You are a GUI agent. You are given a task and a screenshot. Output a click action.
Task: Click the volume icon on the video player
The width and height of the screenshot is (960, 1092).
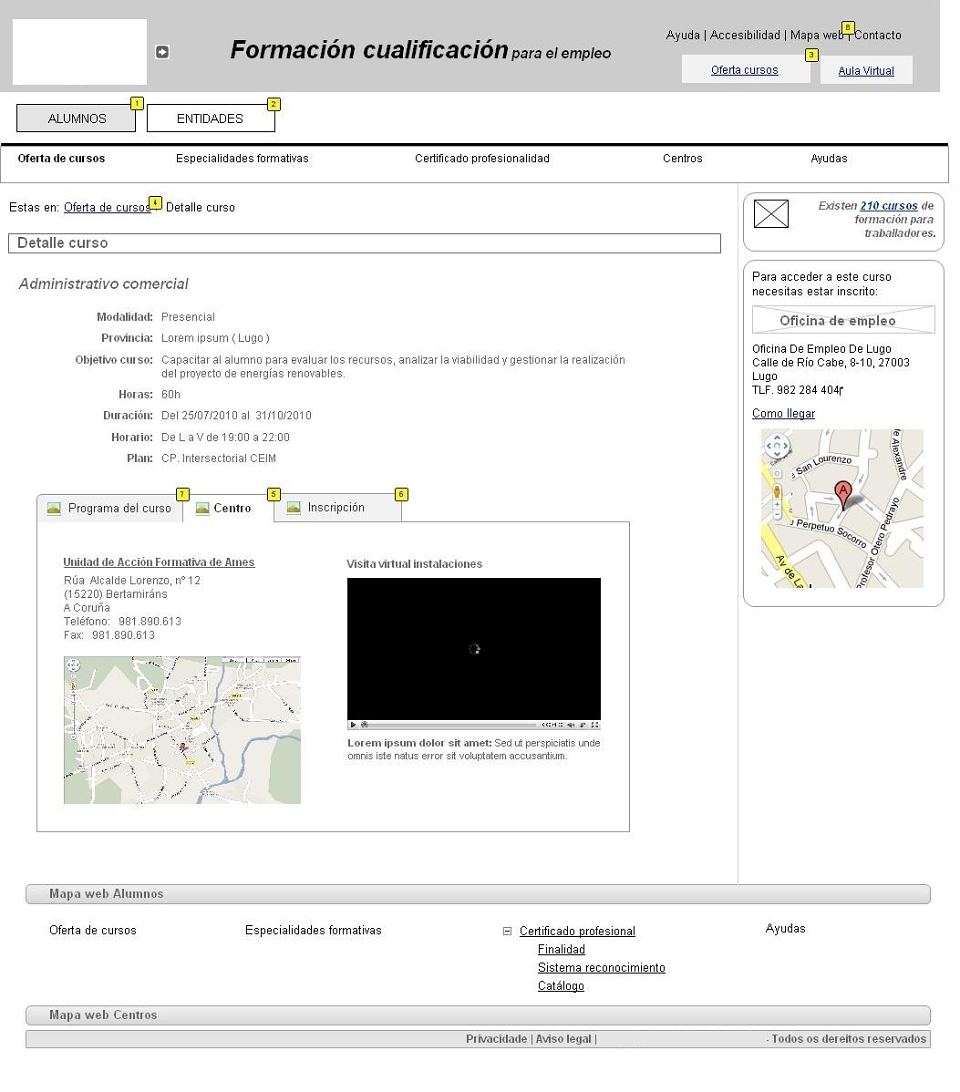[571, 725]
